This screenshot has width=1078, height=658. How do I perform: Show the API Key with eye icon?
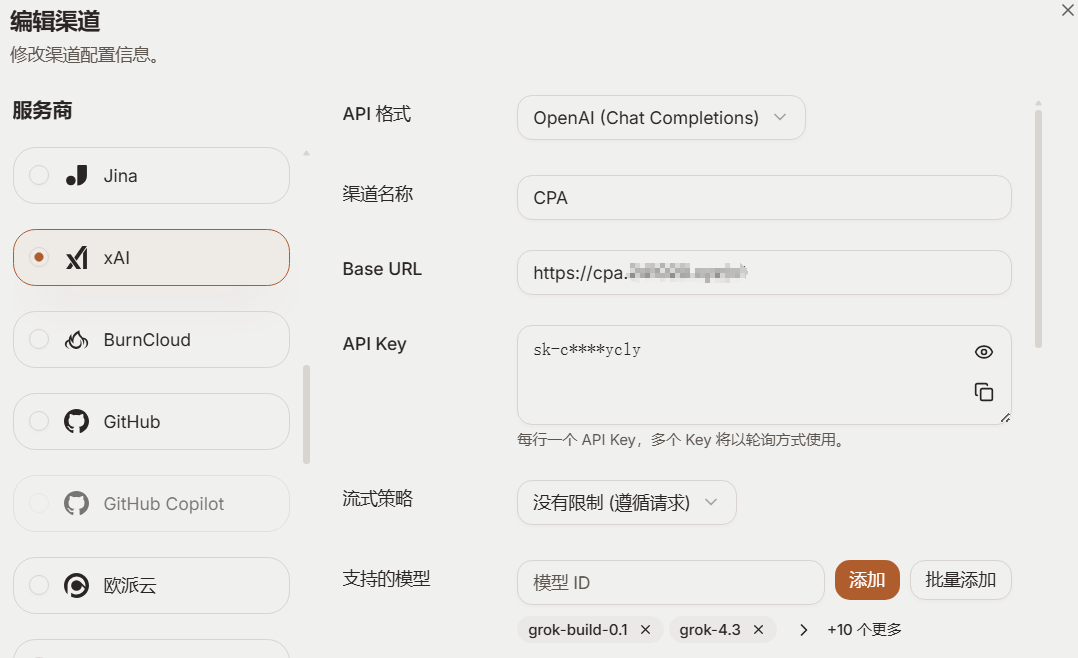pos(984,352)
